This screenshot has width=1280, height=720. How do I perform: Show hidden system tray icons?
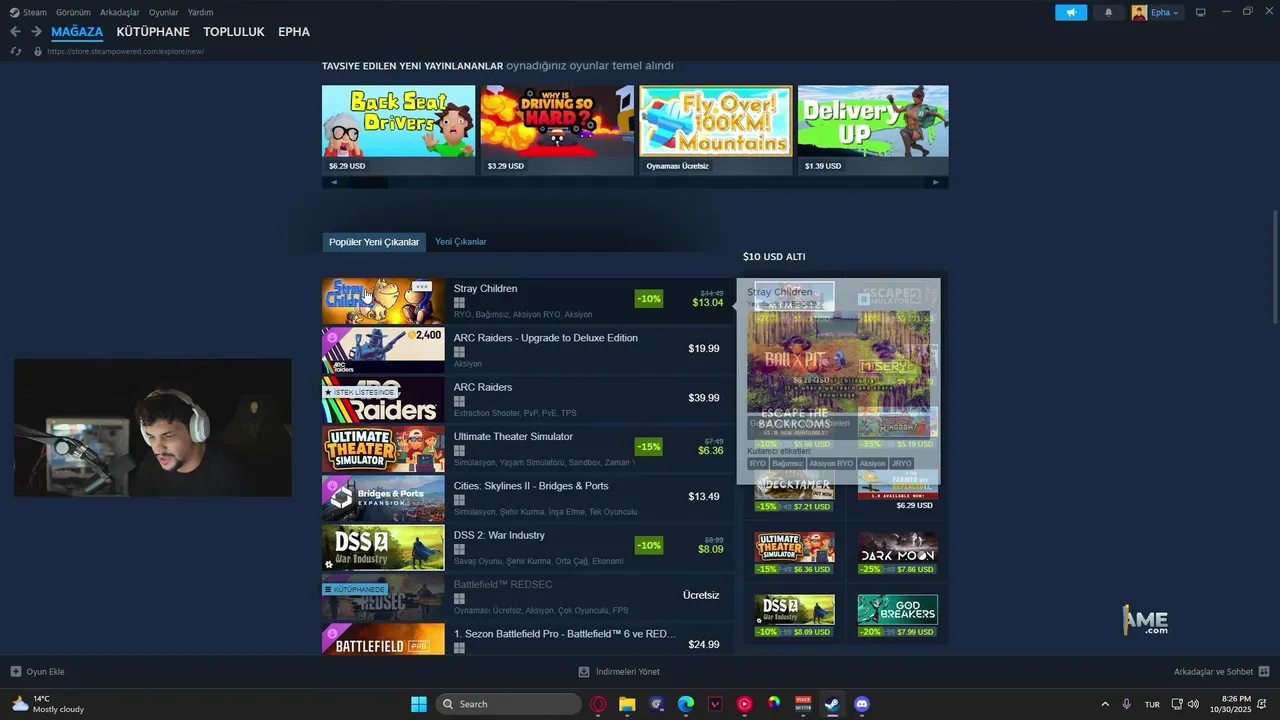[1105, 704]
